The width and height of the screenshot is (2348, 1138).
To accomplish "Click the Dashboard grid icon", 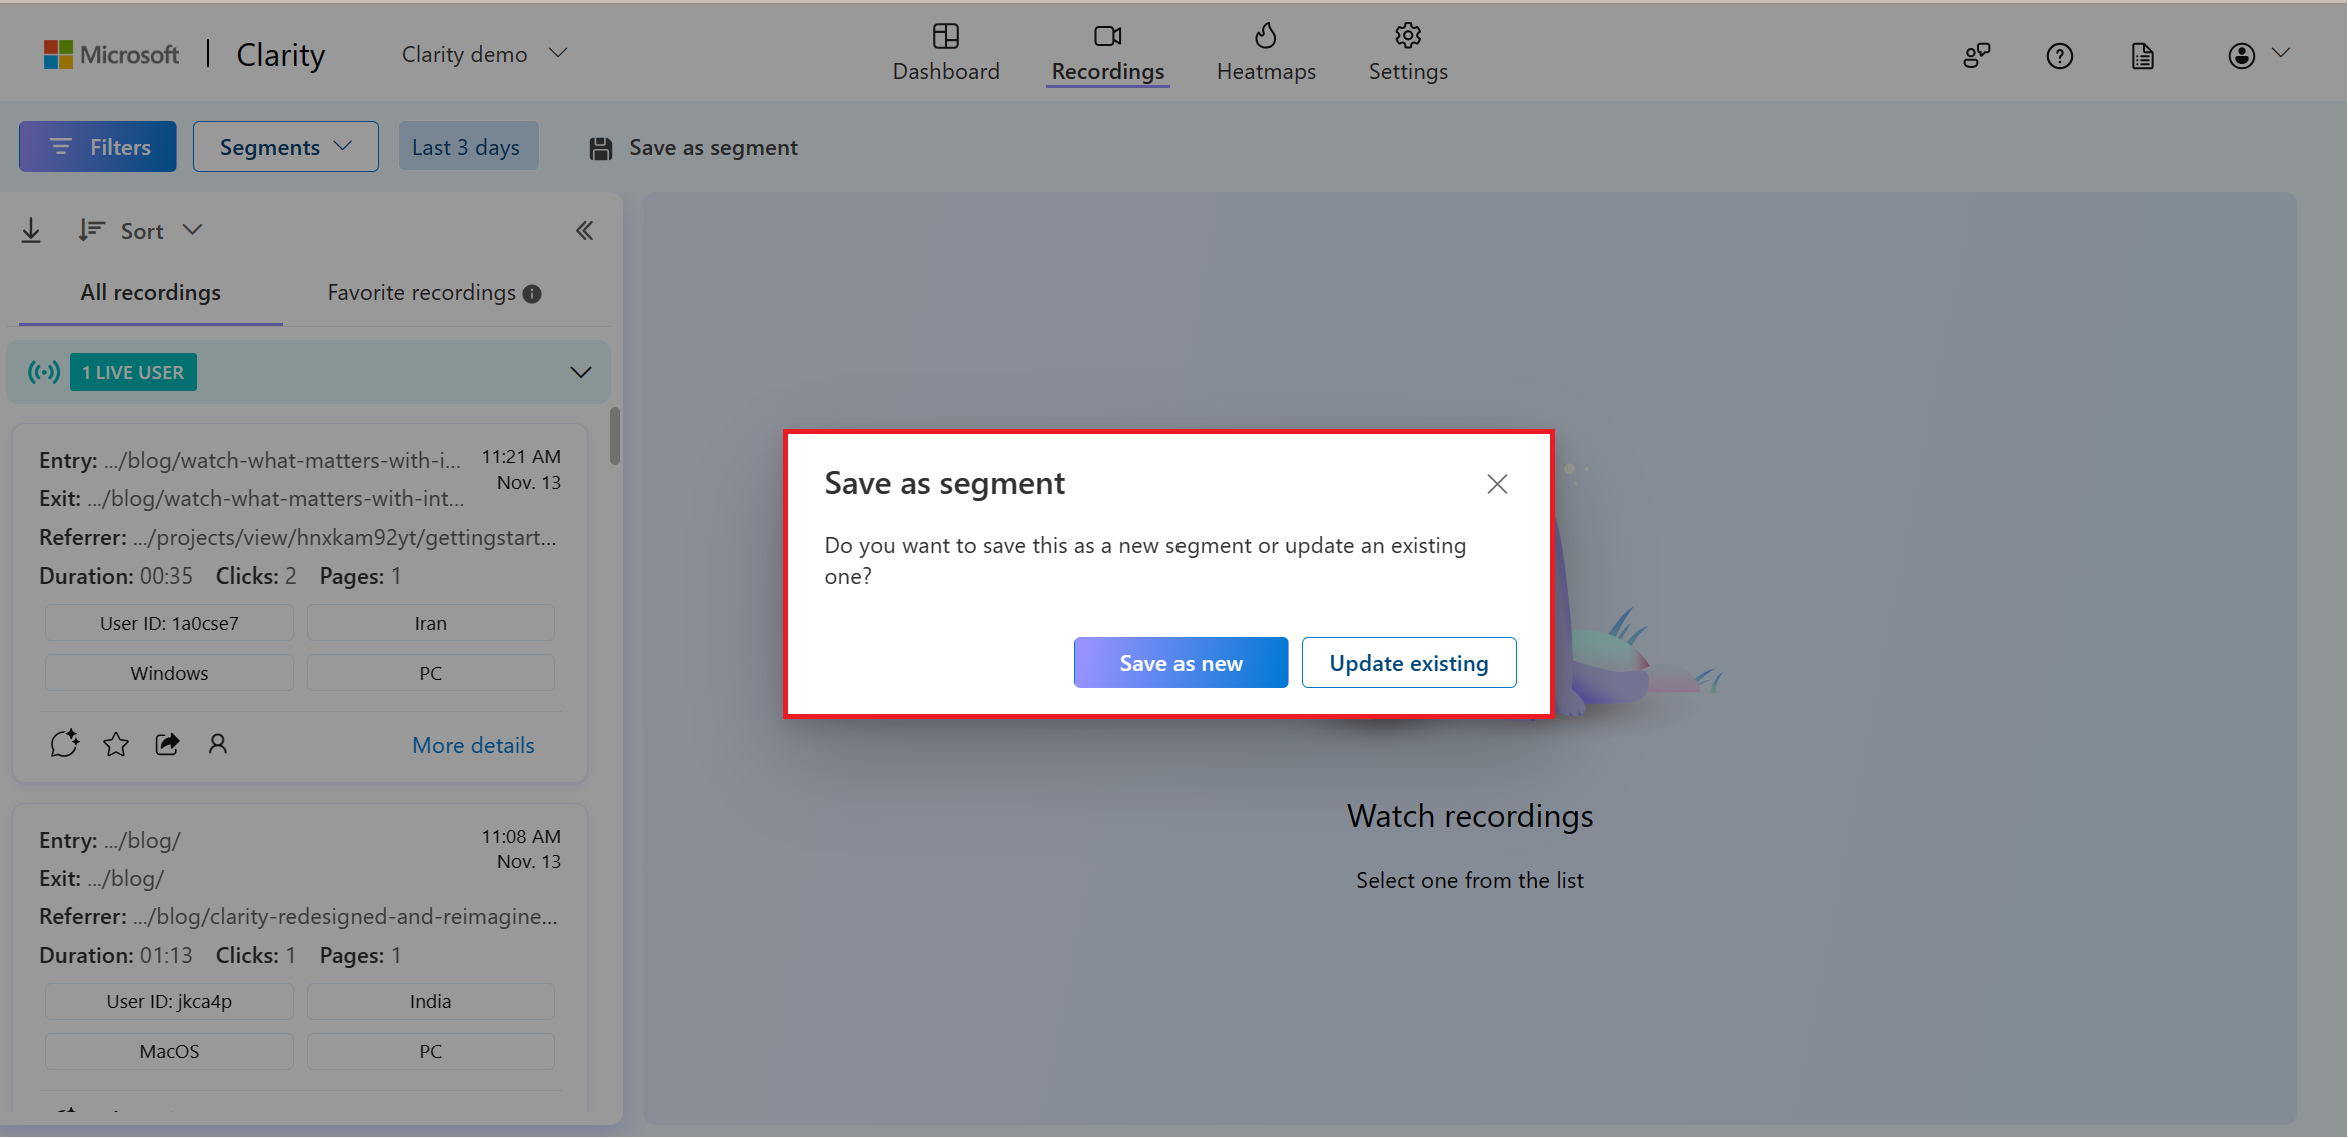I will click(x=946, y=36).
